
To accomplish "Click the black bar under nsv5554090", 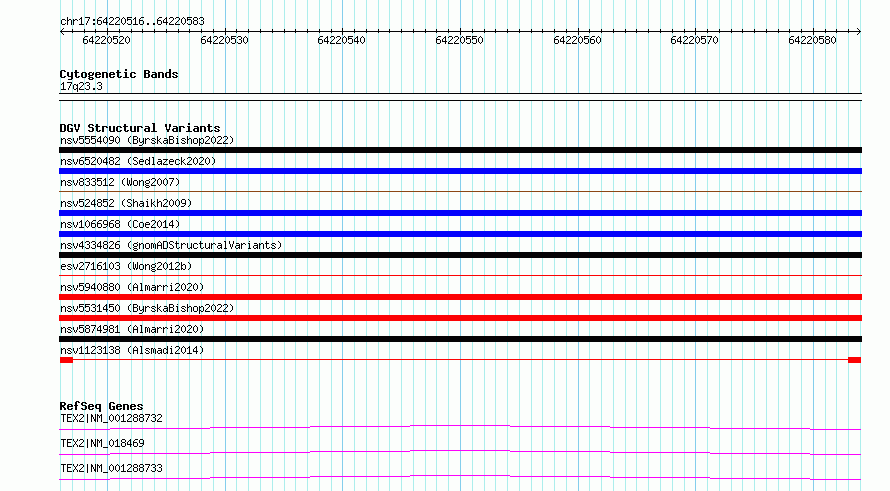I will (x=460, y=150).
